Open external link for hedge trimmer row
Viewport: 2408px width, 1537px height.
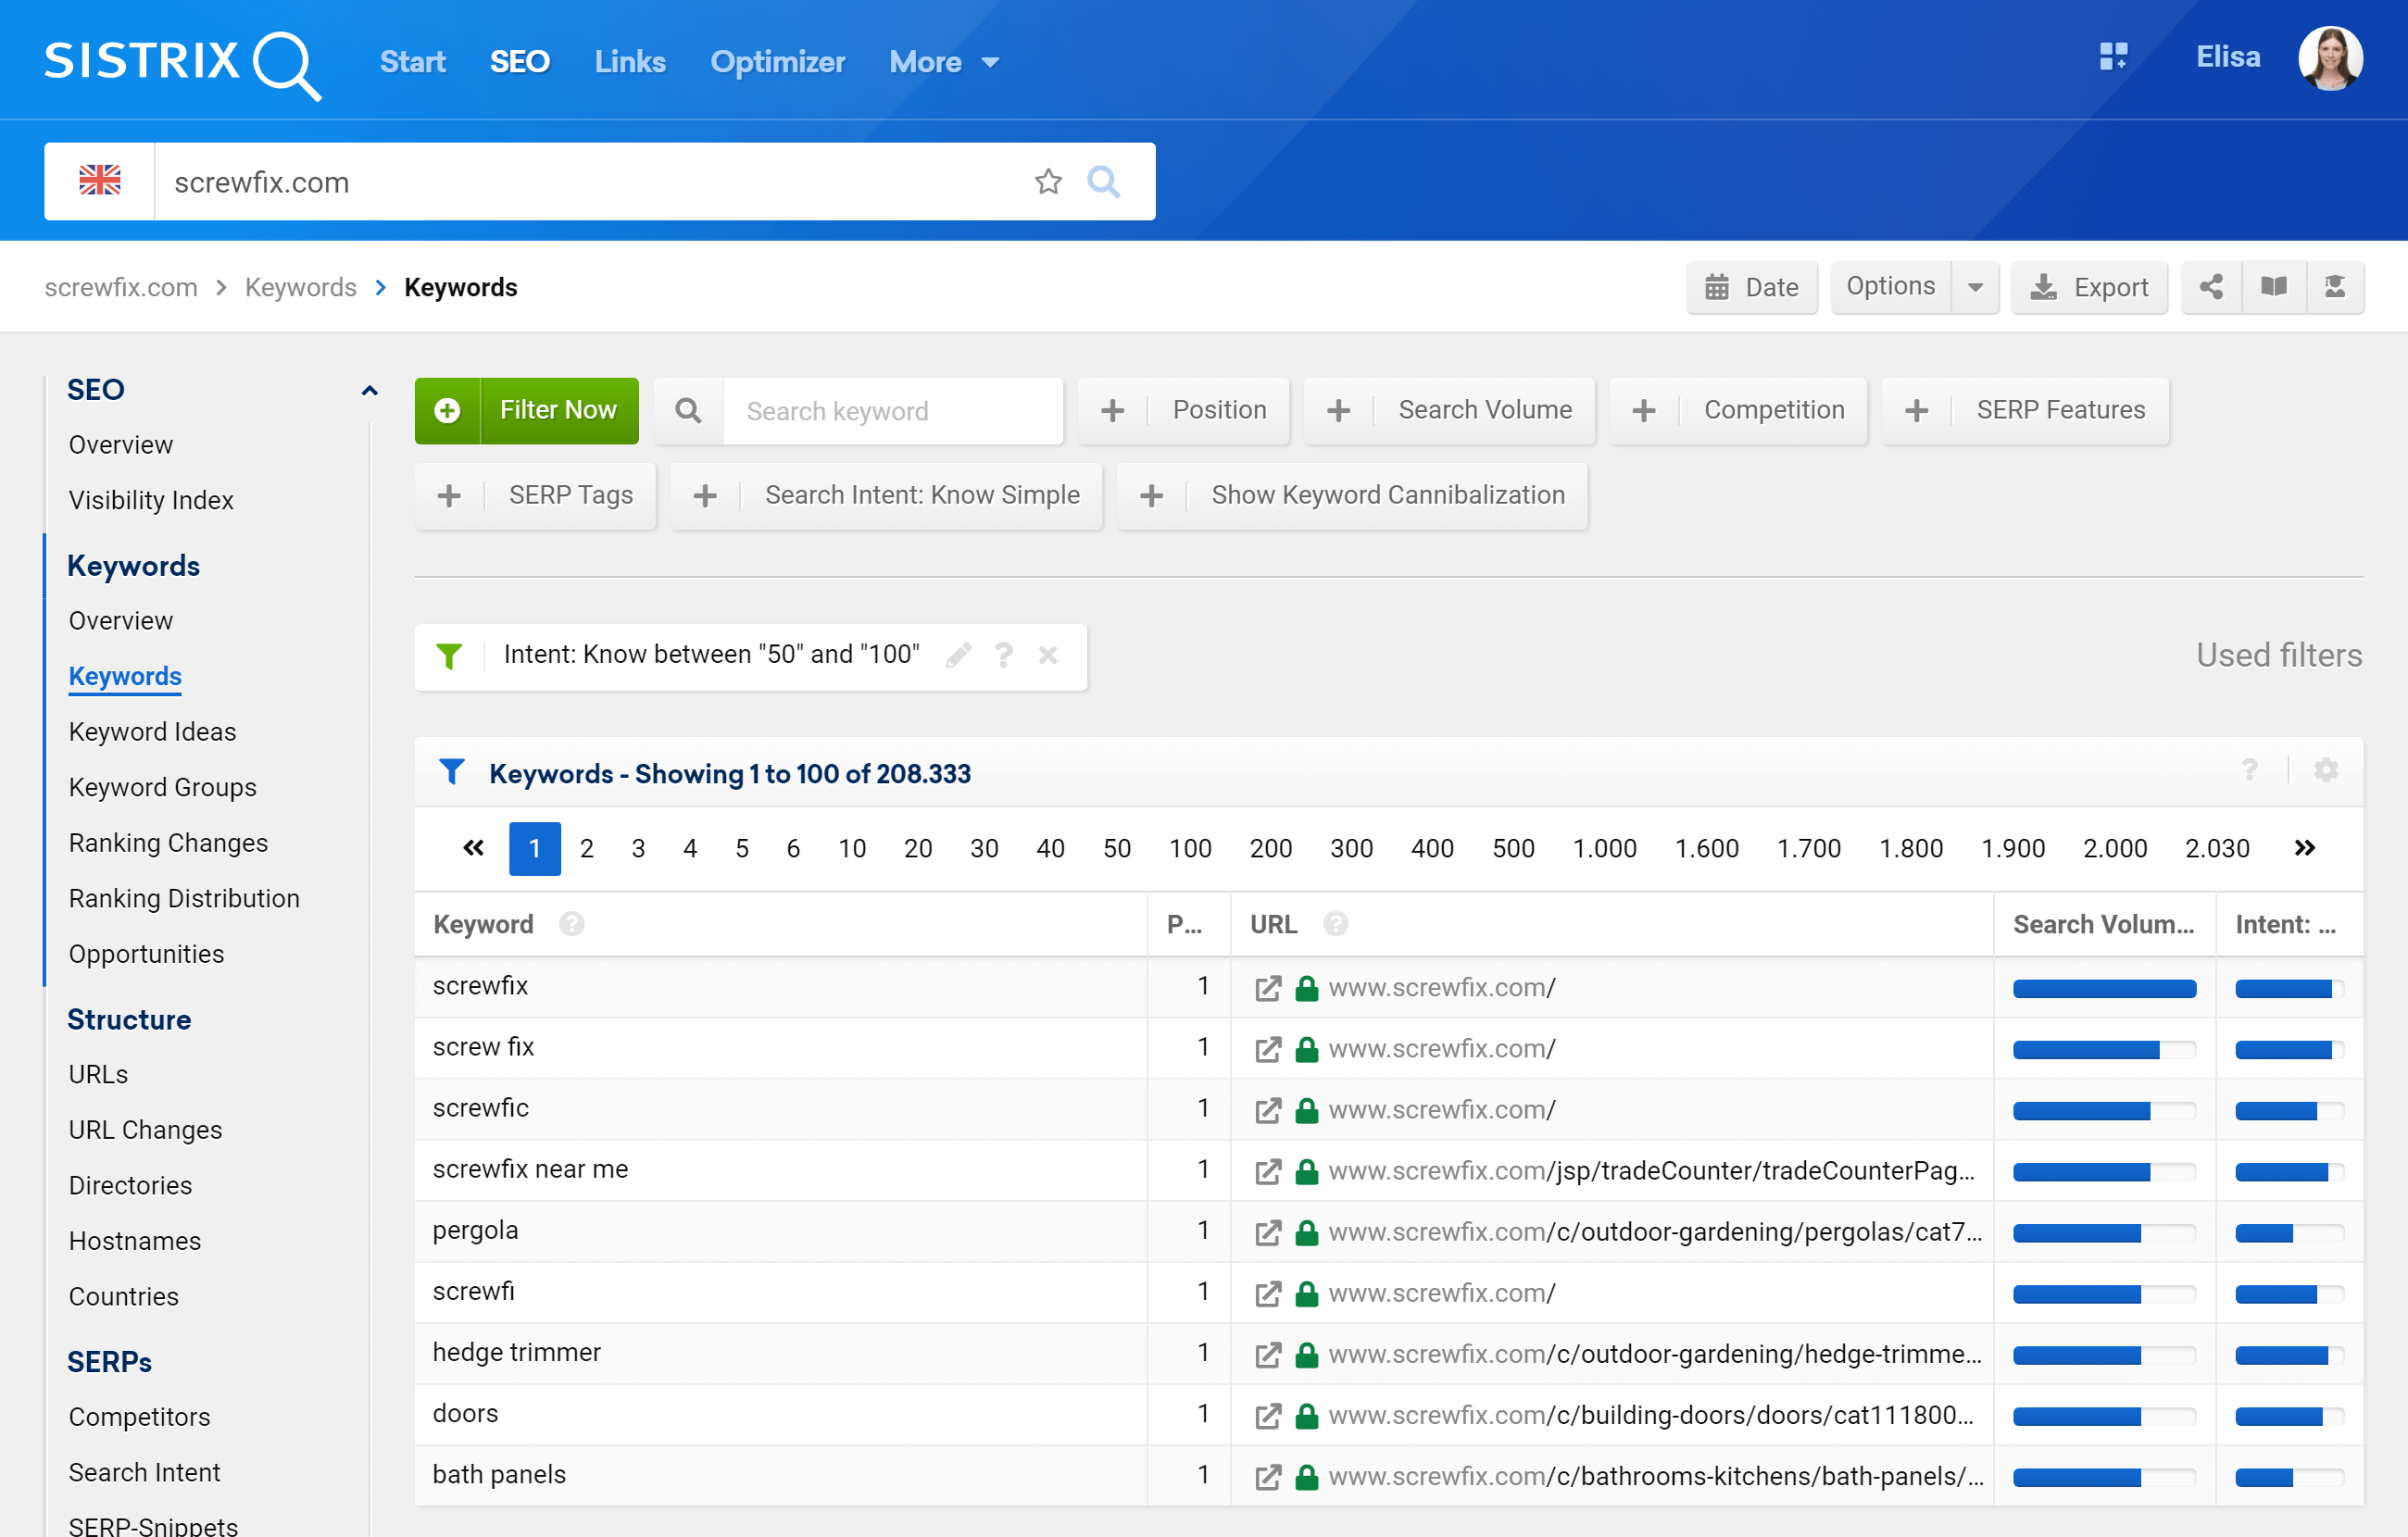click(x=1268, y=1355)
